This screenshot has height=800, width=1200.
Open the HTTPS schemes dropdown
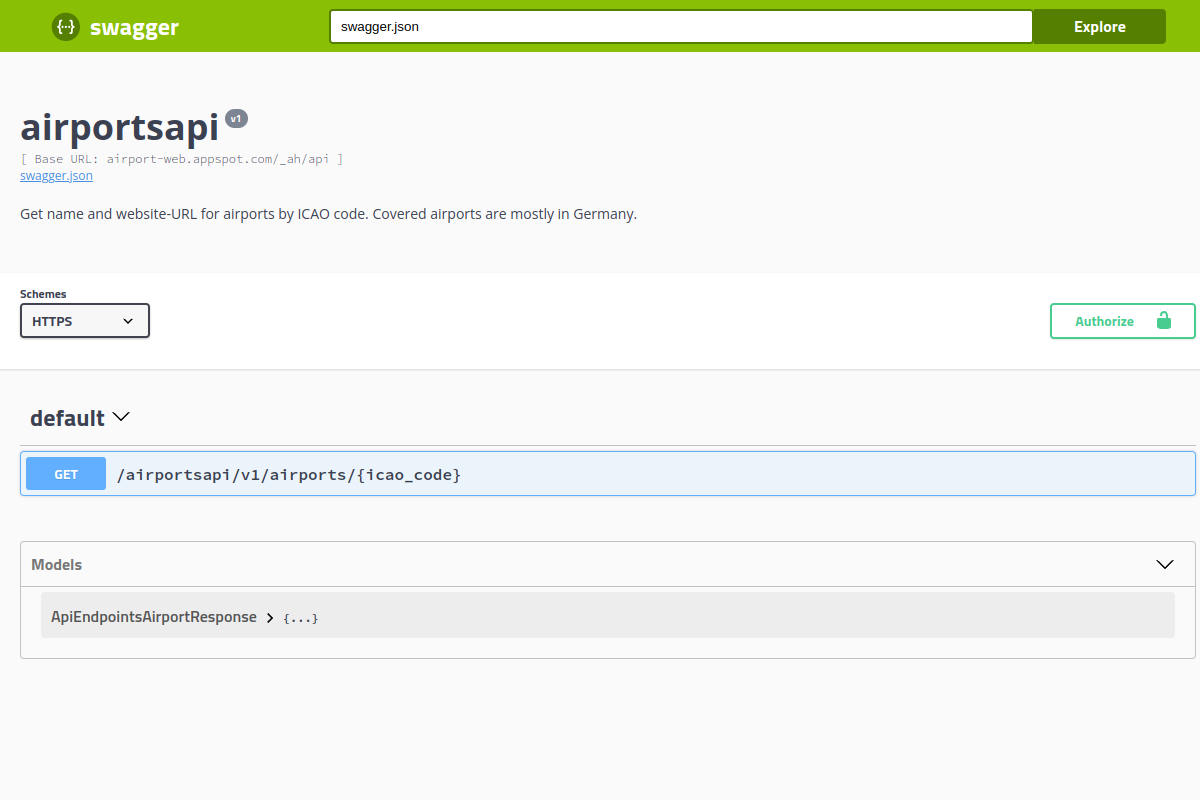coord(85,321)
